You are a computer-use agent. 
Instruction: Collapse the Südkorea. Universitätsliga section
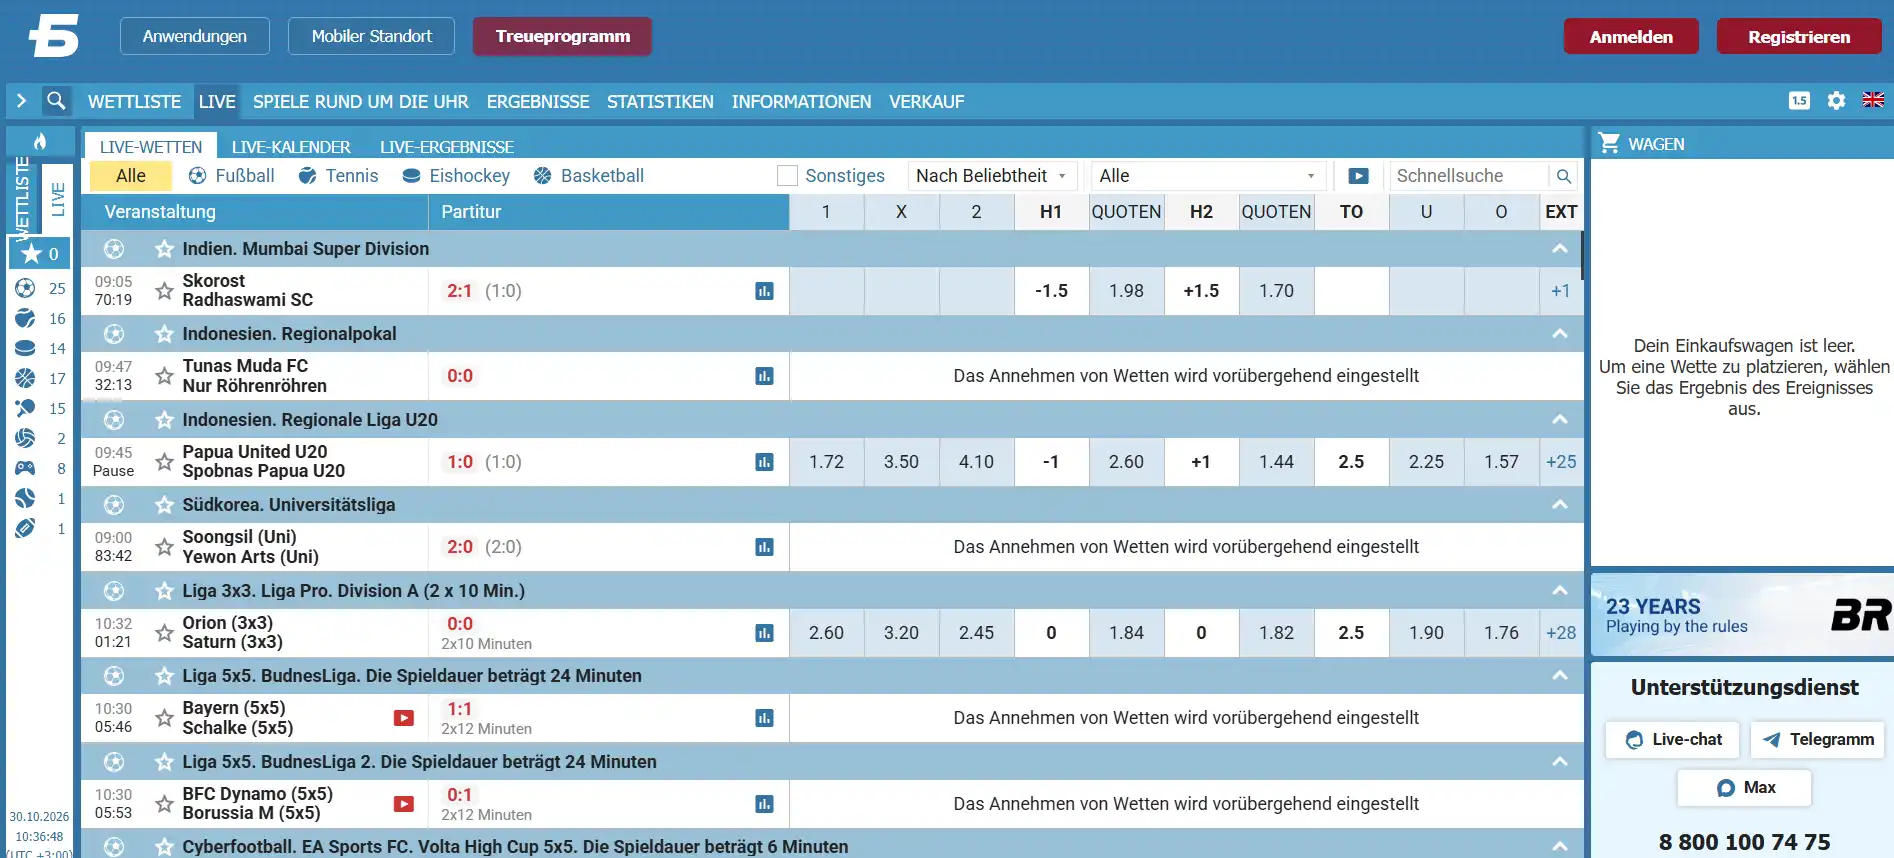pyautogui.click(x=1559, y=505)
